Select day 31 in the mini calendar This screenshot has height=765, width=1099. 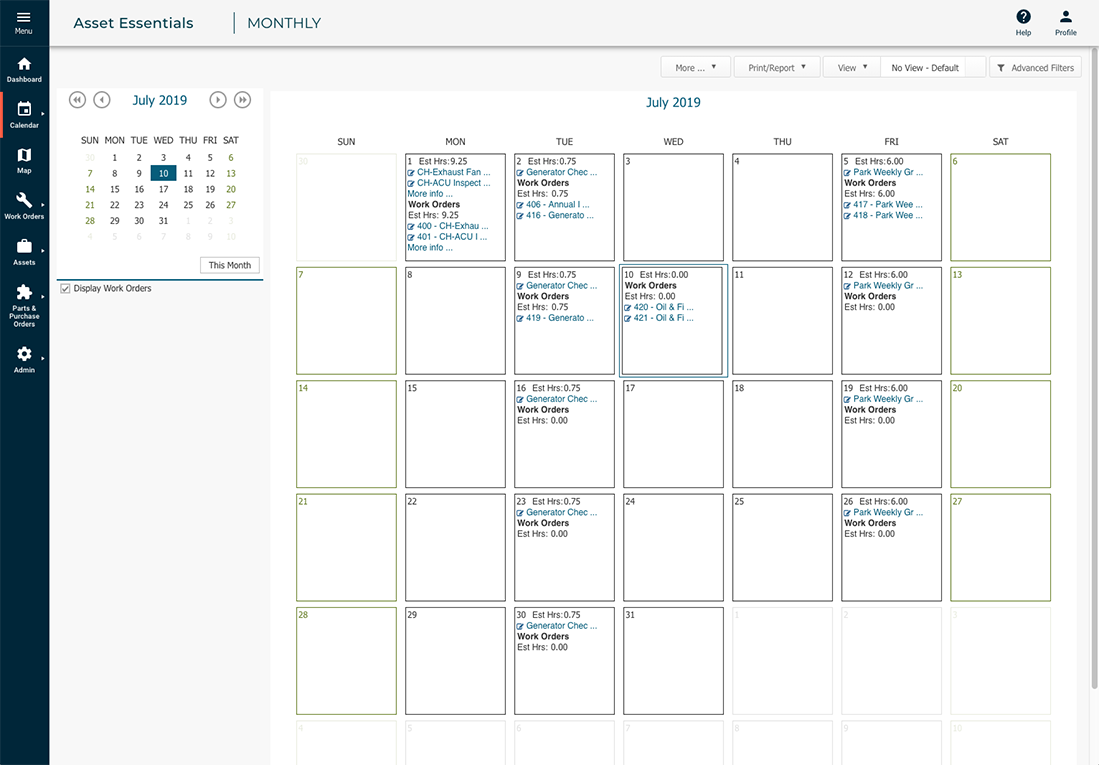click(163, 221)
